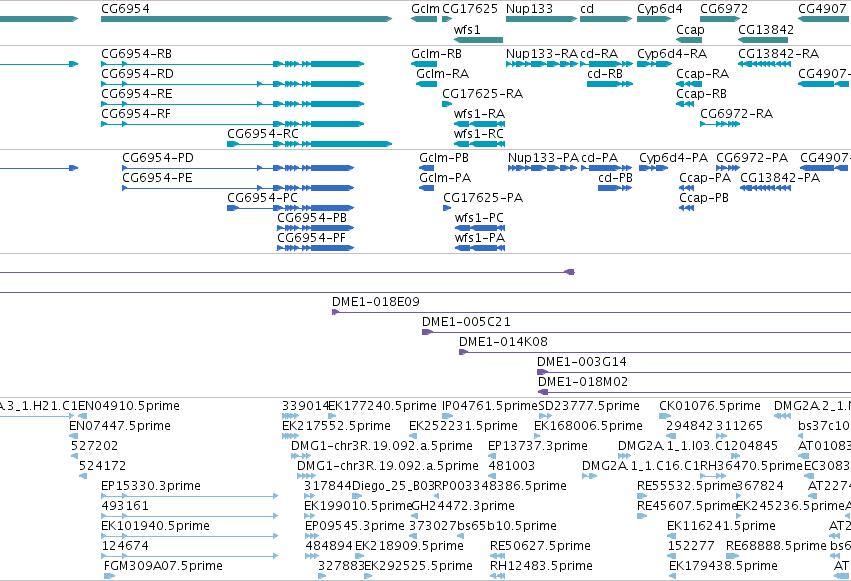Select BAC clone label DME1-014K08
Screen dimensions: 851x581
point(503,342)
